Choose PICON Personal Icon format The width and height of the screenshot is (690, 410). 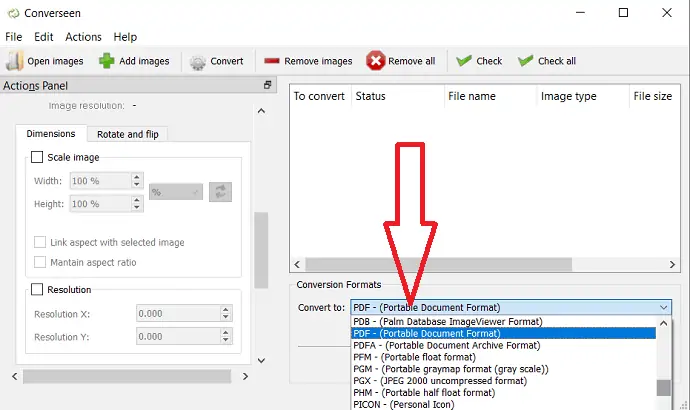pos(503,404)
